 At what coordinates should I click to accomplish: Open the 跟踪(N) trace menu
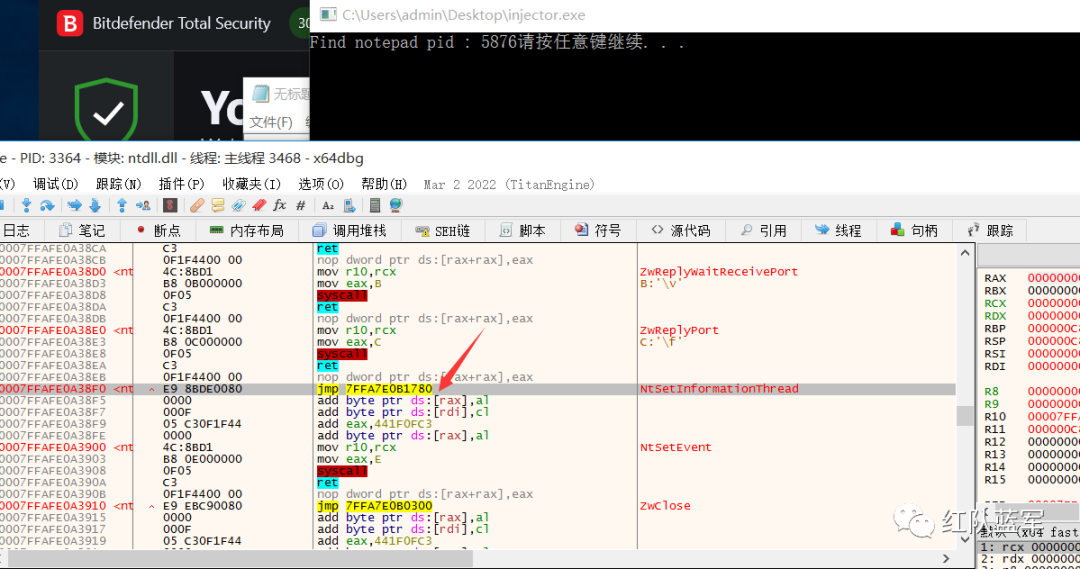point(118,184)
